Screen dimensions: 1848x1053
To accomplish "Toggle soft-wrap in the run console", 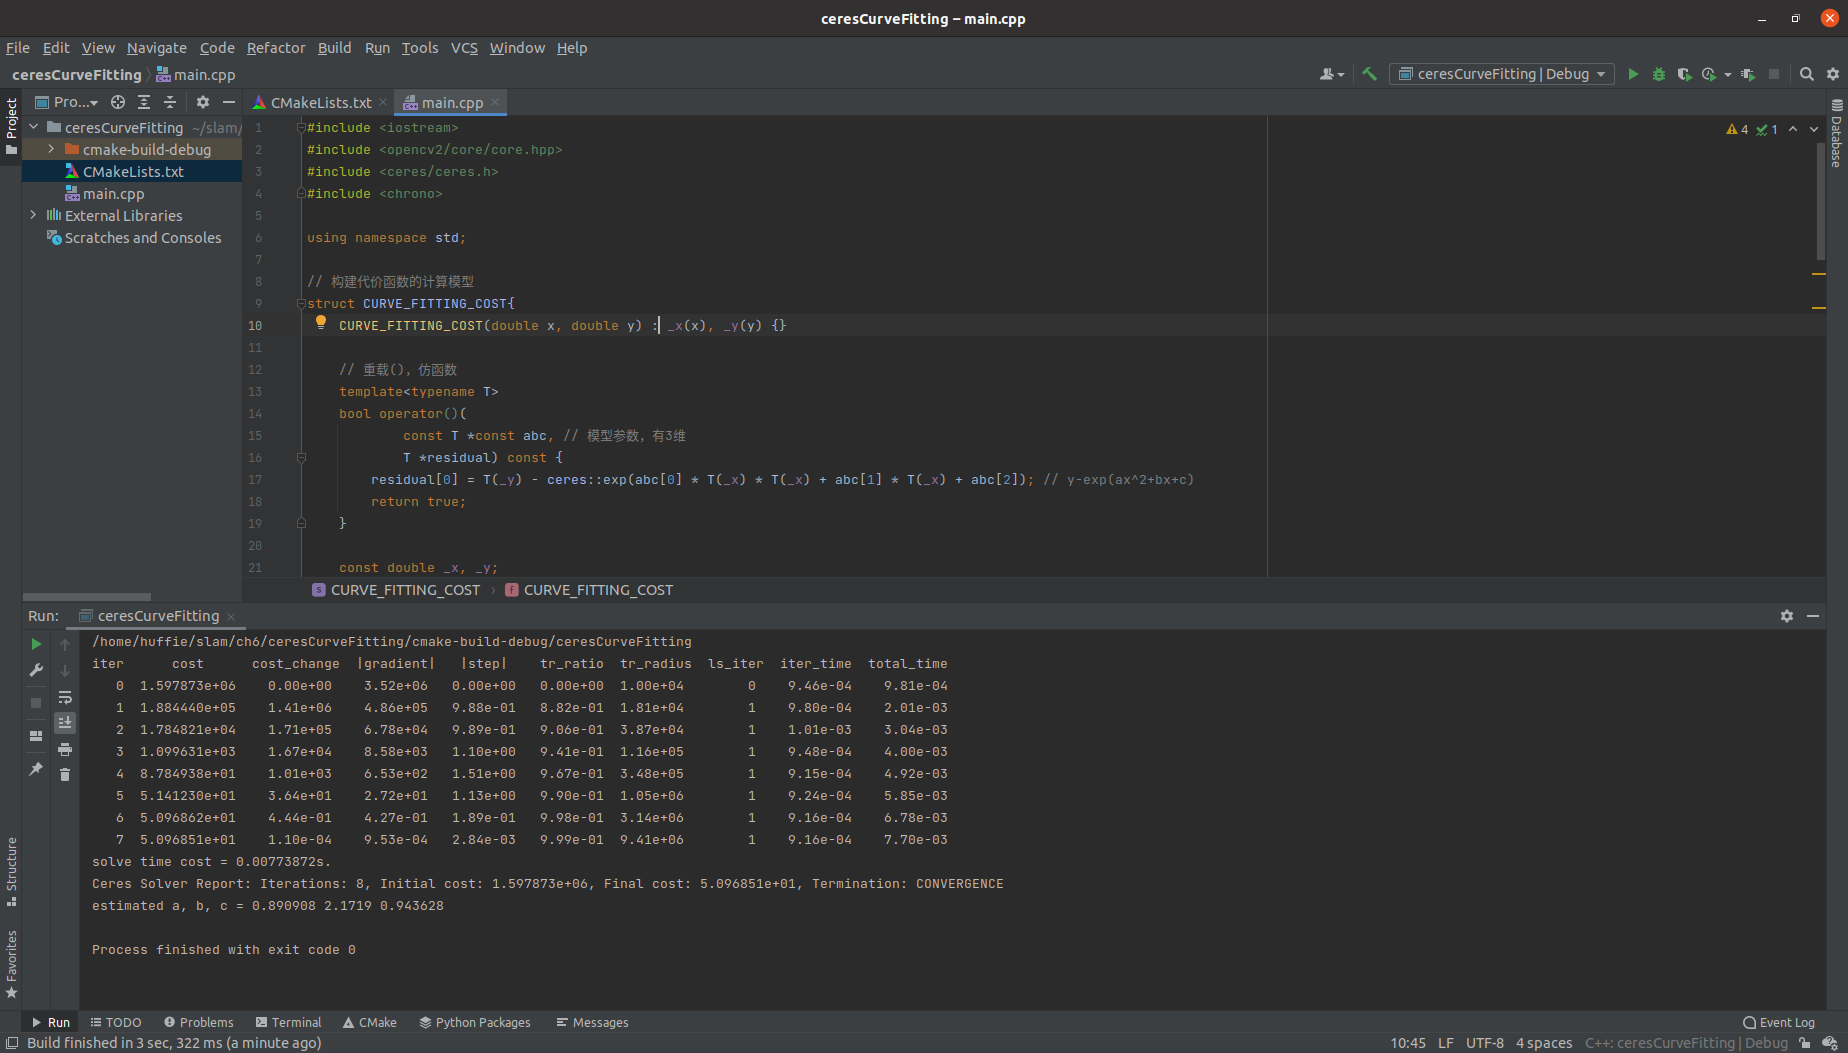I will 65,696.
